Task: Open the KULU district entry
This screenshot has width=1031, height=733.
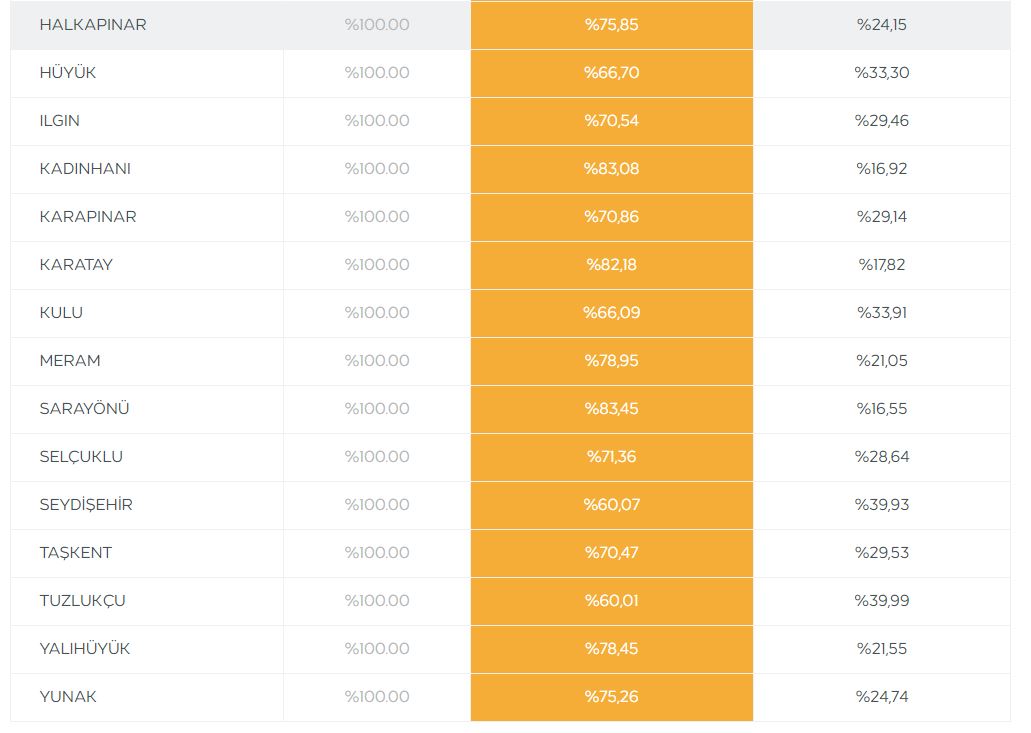Action: click(61, 313)
